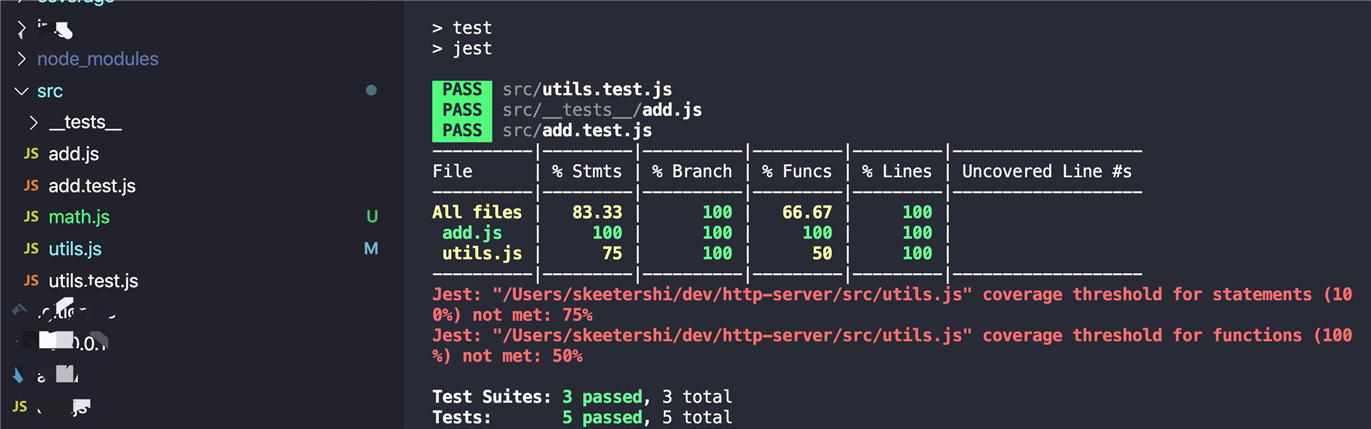
Task: Click the '% Funcs' column header
Action: pyautogui.click(x=797, y=171)
